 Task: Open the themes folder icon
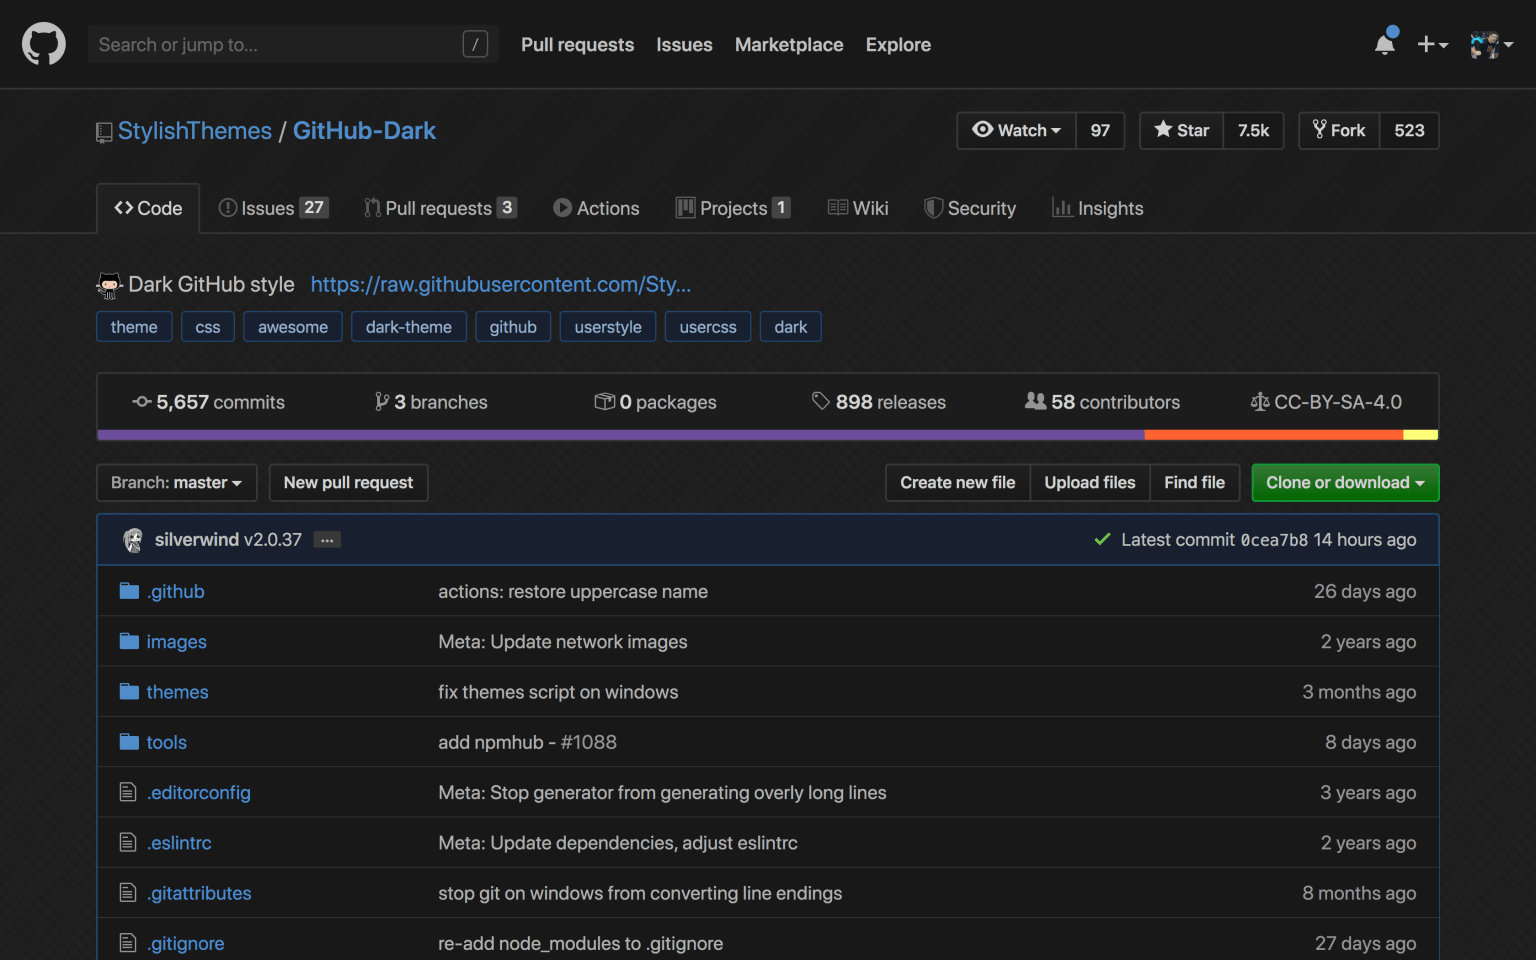click(129, 691)
